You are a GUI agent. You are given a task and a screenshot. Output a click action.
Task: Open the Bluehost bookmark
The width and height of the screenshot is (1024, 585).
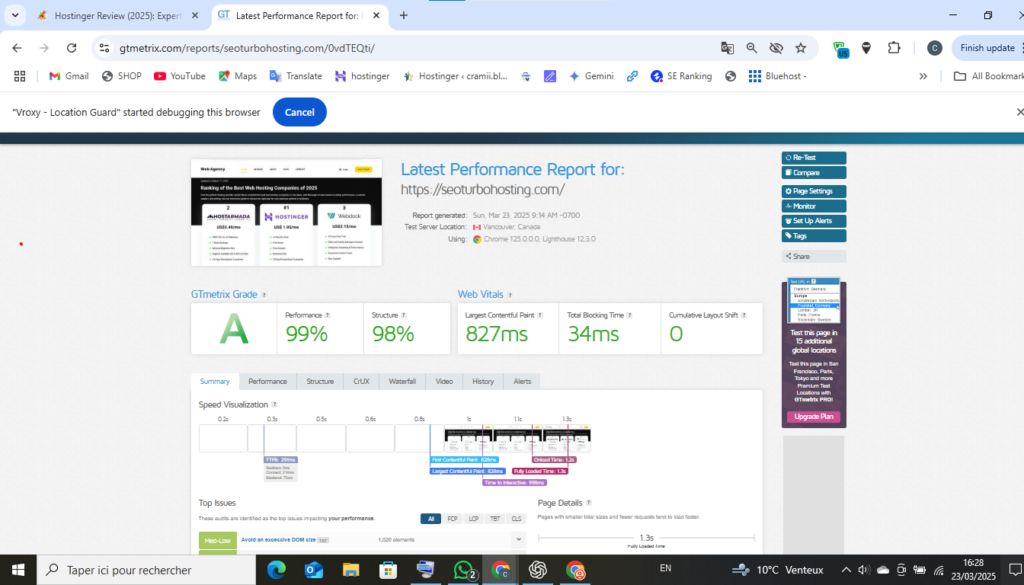click(x=777, y=76)
